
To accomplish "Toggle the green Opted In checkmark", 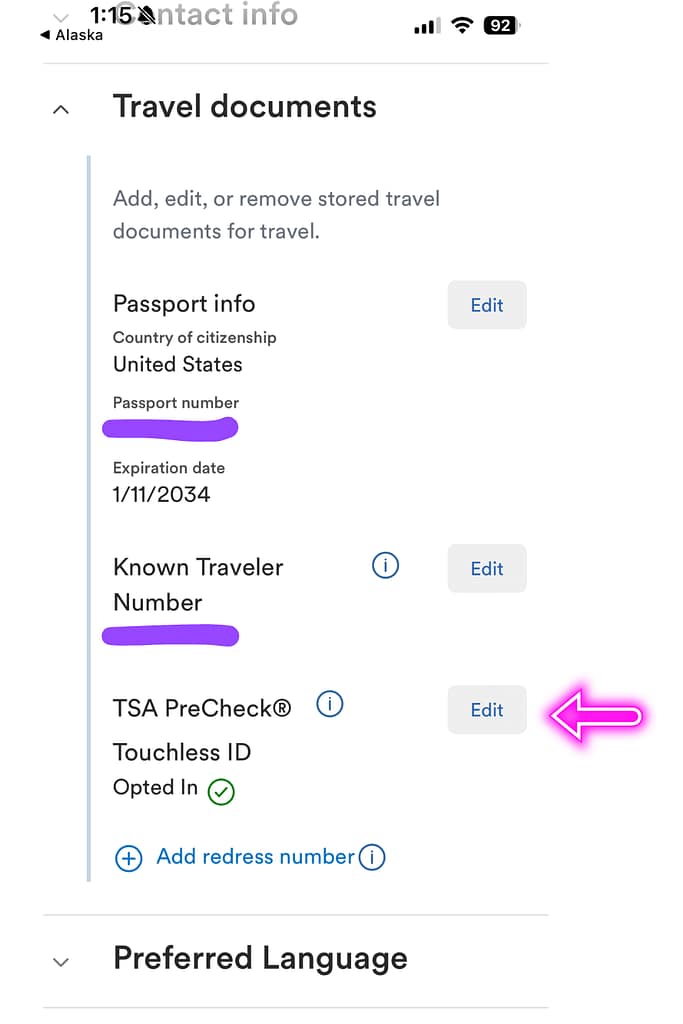I will [x=222, y=791].
